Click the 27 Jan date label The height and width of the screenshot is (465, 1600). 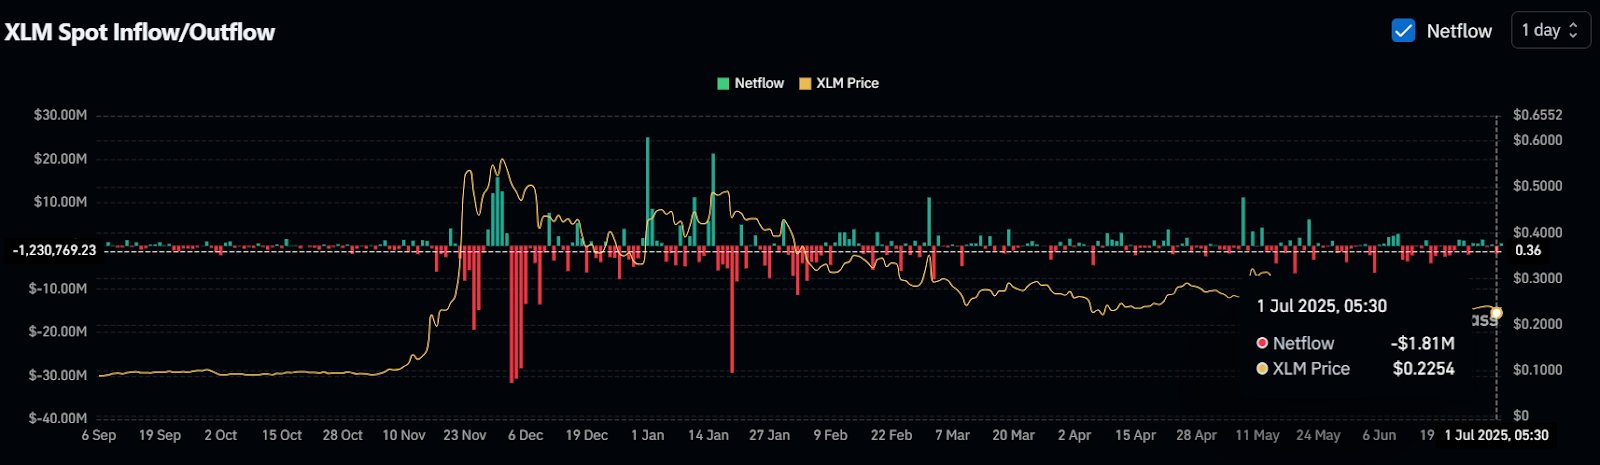770,435
